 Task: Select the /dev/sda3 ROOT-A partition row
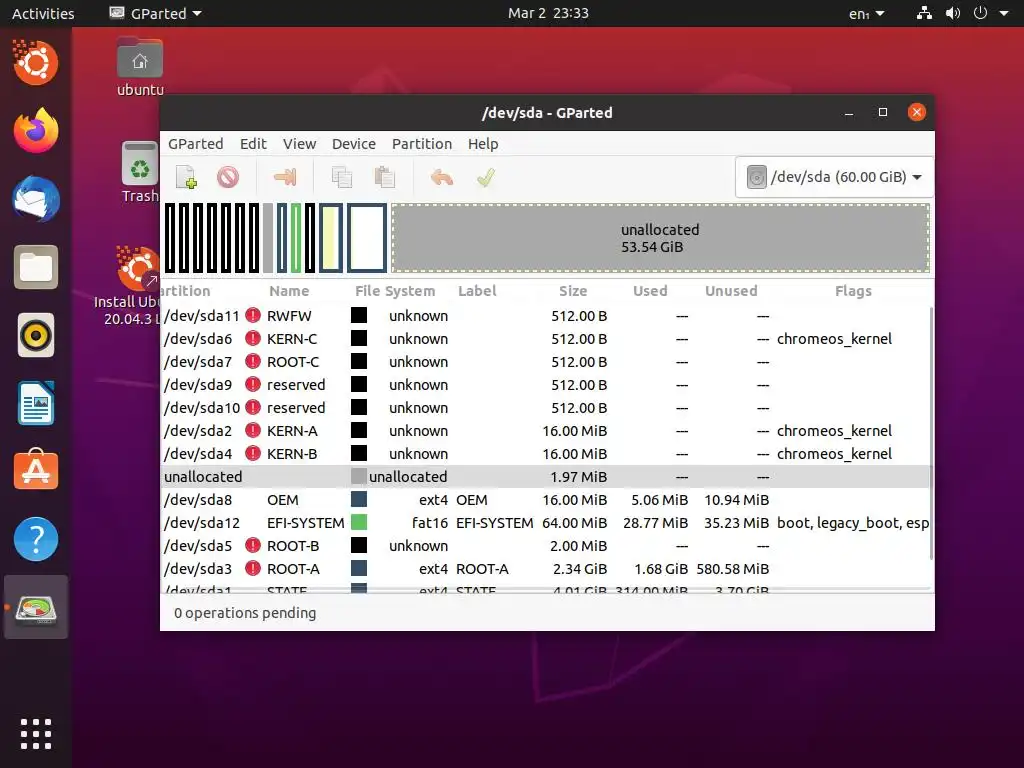tap(546, 569)
